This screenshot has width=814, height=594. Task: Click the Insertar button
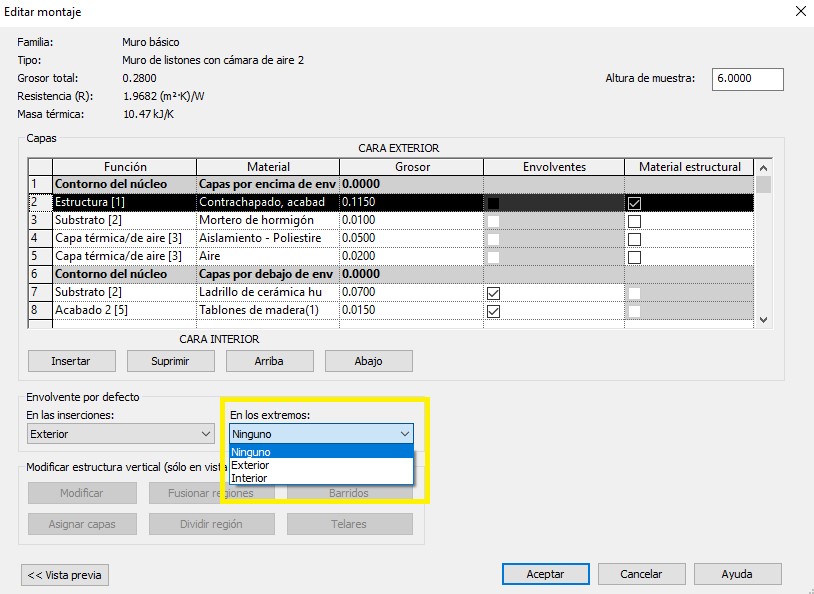click(x=71, y=361)
